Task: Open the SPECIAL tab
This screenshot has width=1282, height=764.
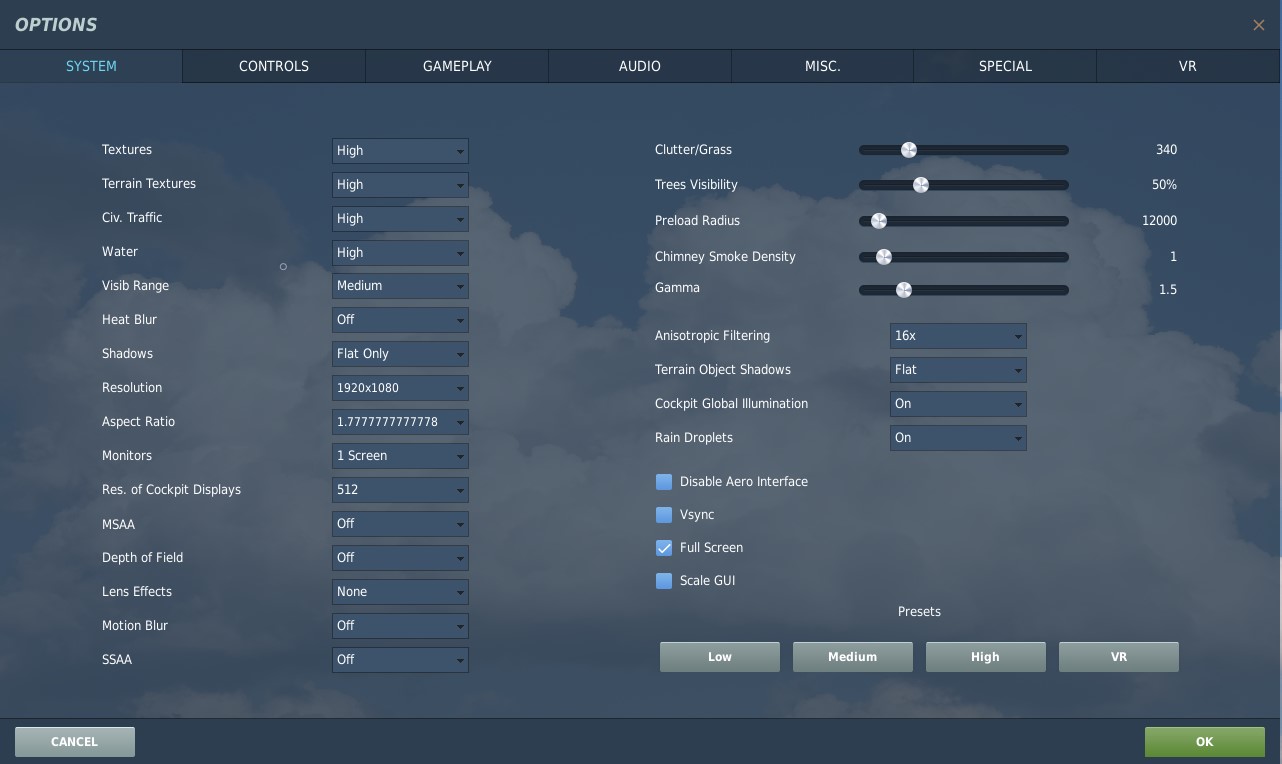Action: (1005, 66)
